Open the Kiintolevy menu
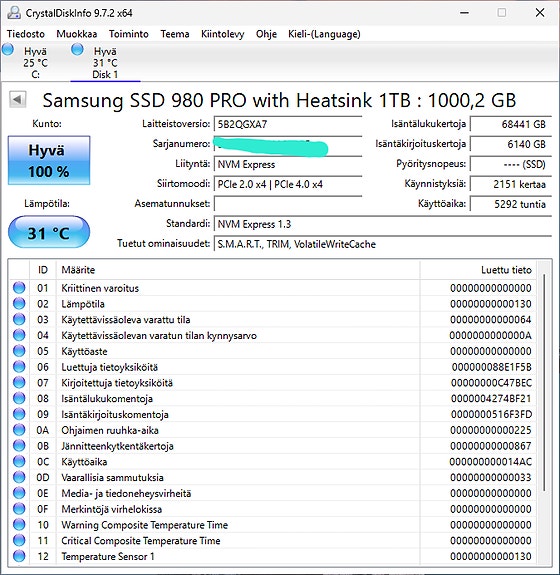 coord(223,34)
